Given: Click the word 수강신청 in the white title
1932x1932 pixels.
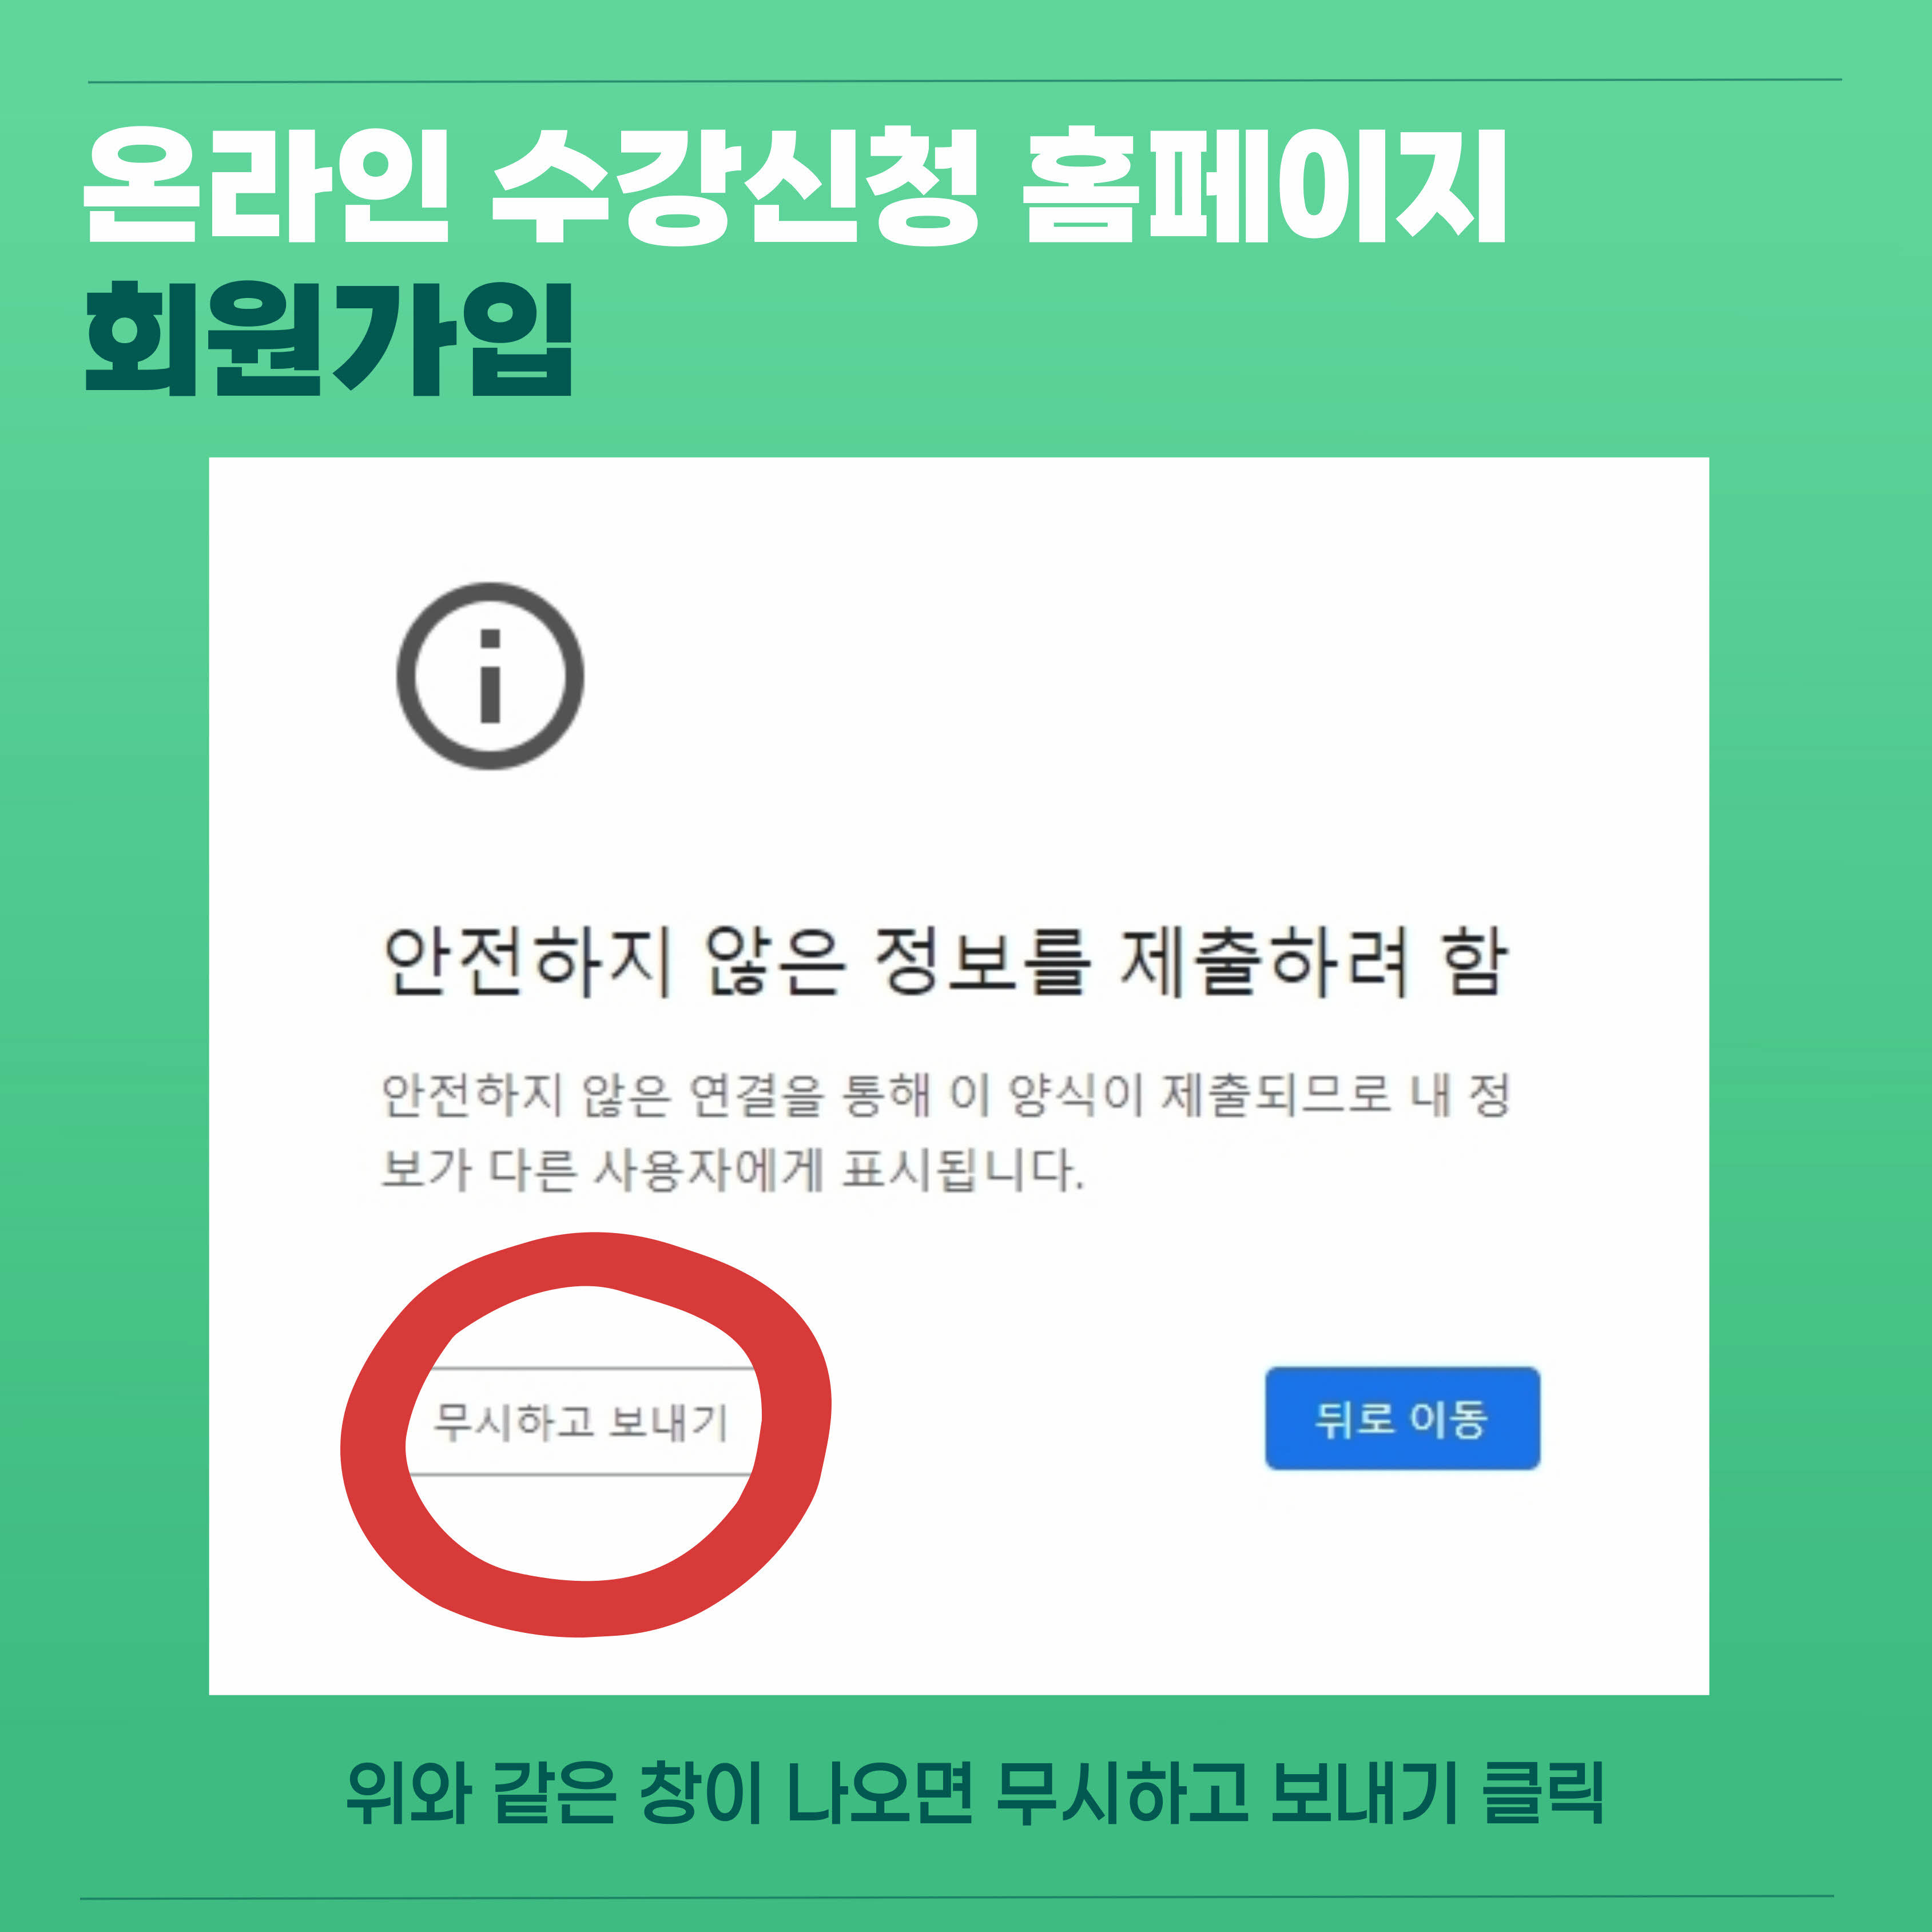Looking at the screenshot, I should coord(735,186).
